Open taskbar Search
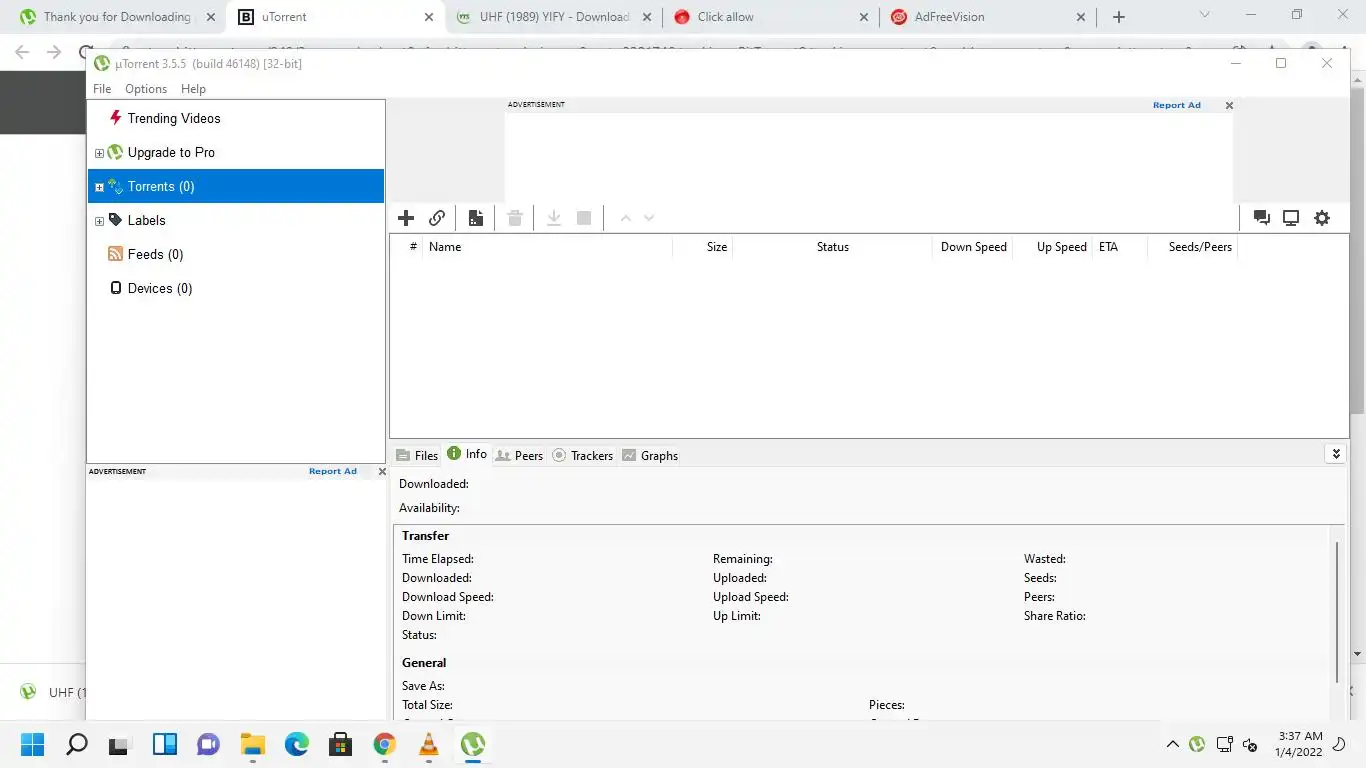Viewport: 1366px width, 768px height. click(x=77, y=744)
